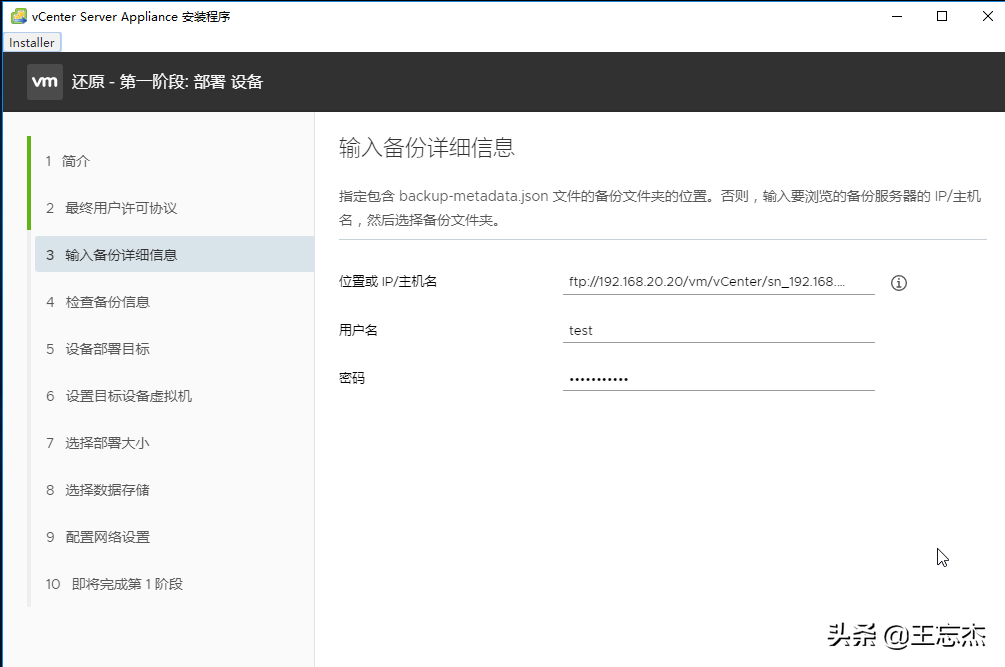Click the 用户名 label
The image size is (1005, 667).
(358, 330)
